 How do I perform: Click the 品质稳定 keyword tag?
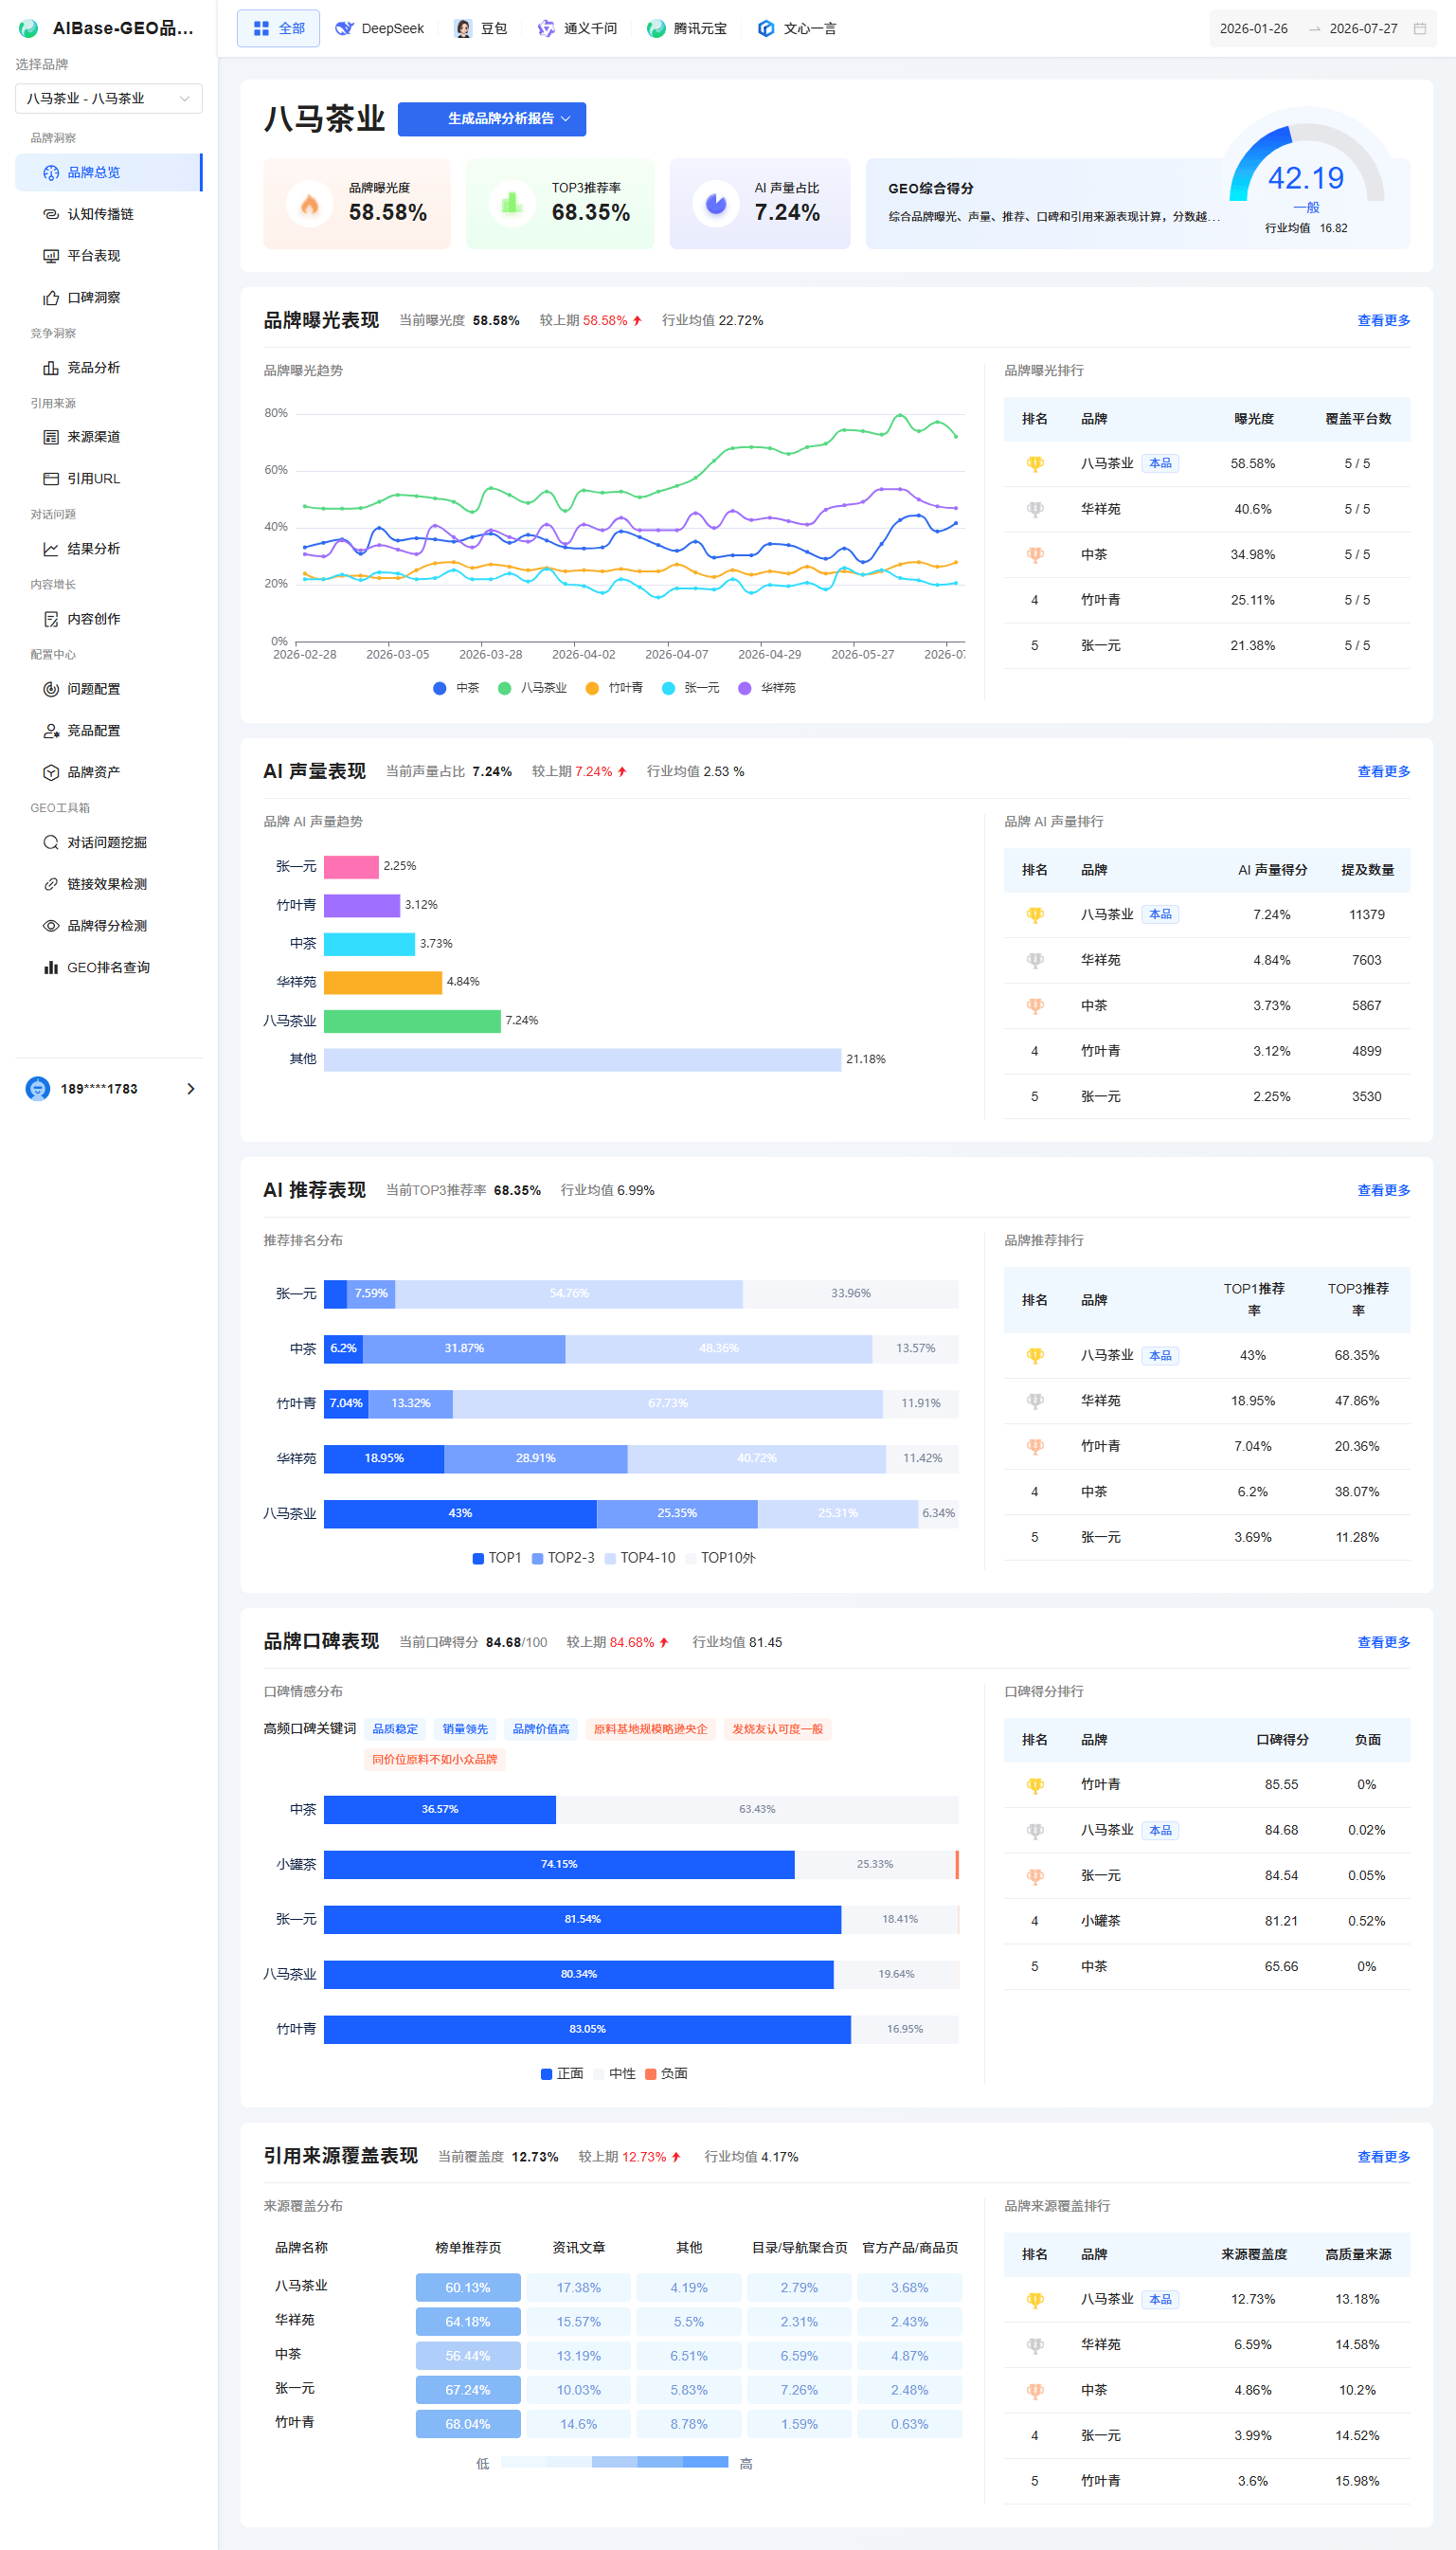tap(395, 1729)
